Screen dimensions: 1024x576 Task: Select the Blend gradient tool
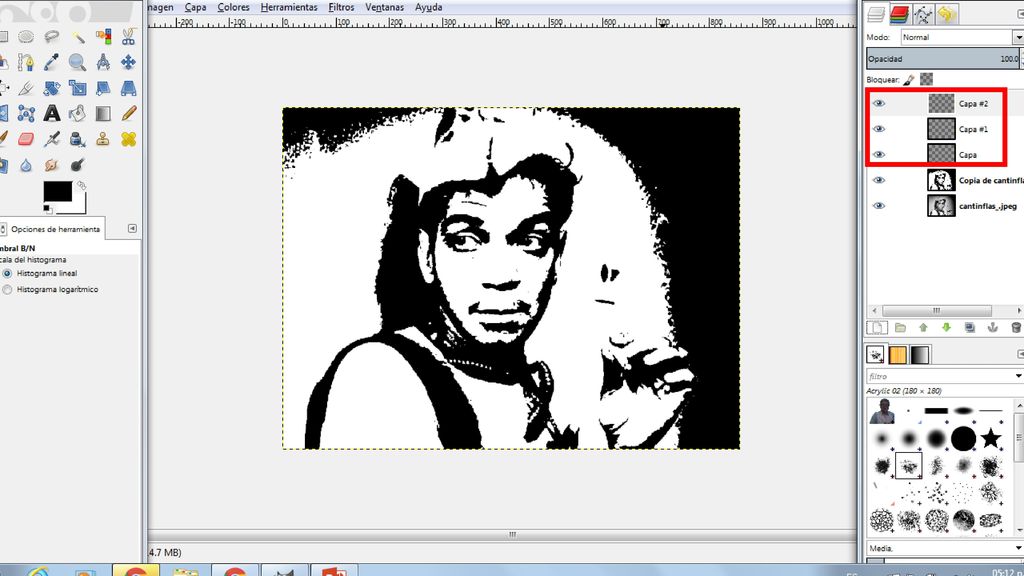(103, 114)
